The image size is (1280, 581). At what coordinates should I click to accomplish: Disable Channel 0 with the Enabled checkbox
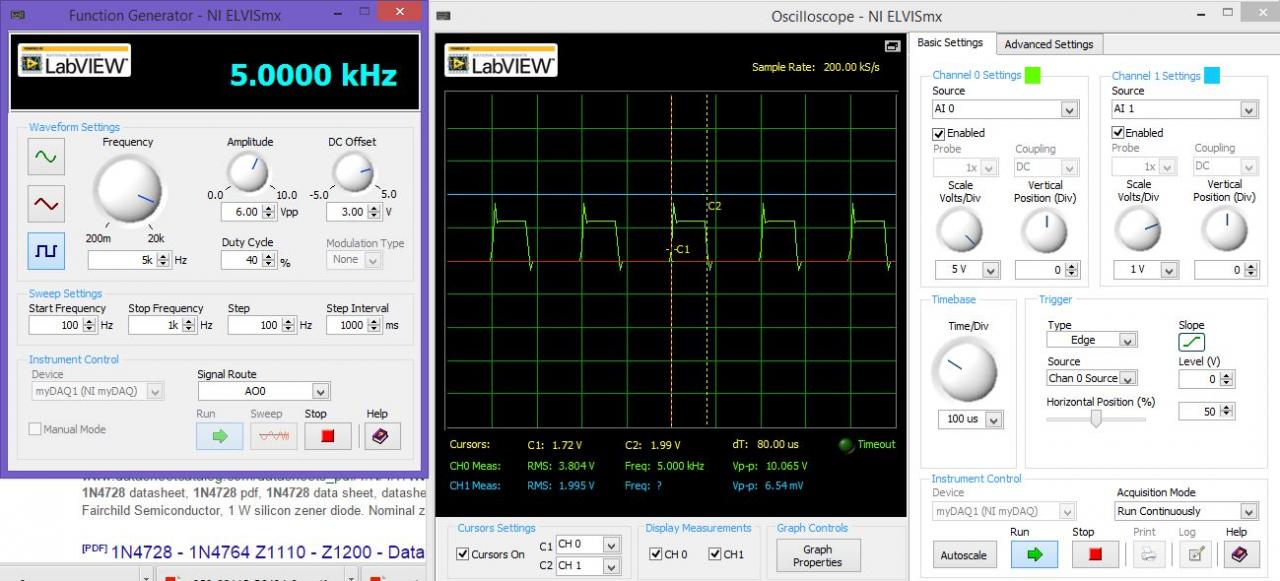(939, 133)
